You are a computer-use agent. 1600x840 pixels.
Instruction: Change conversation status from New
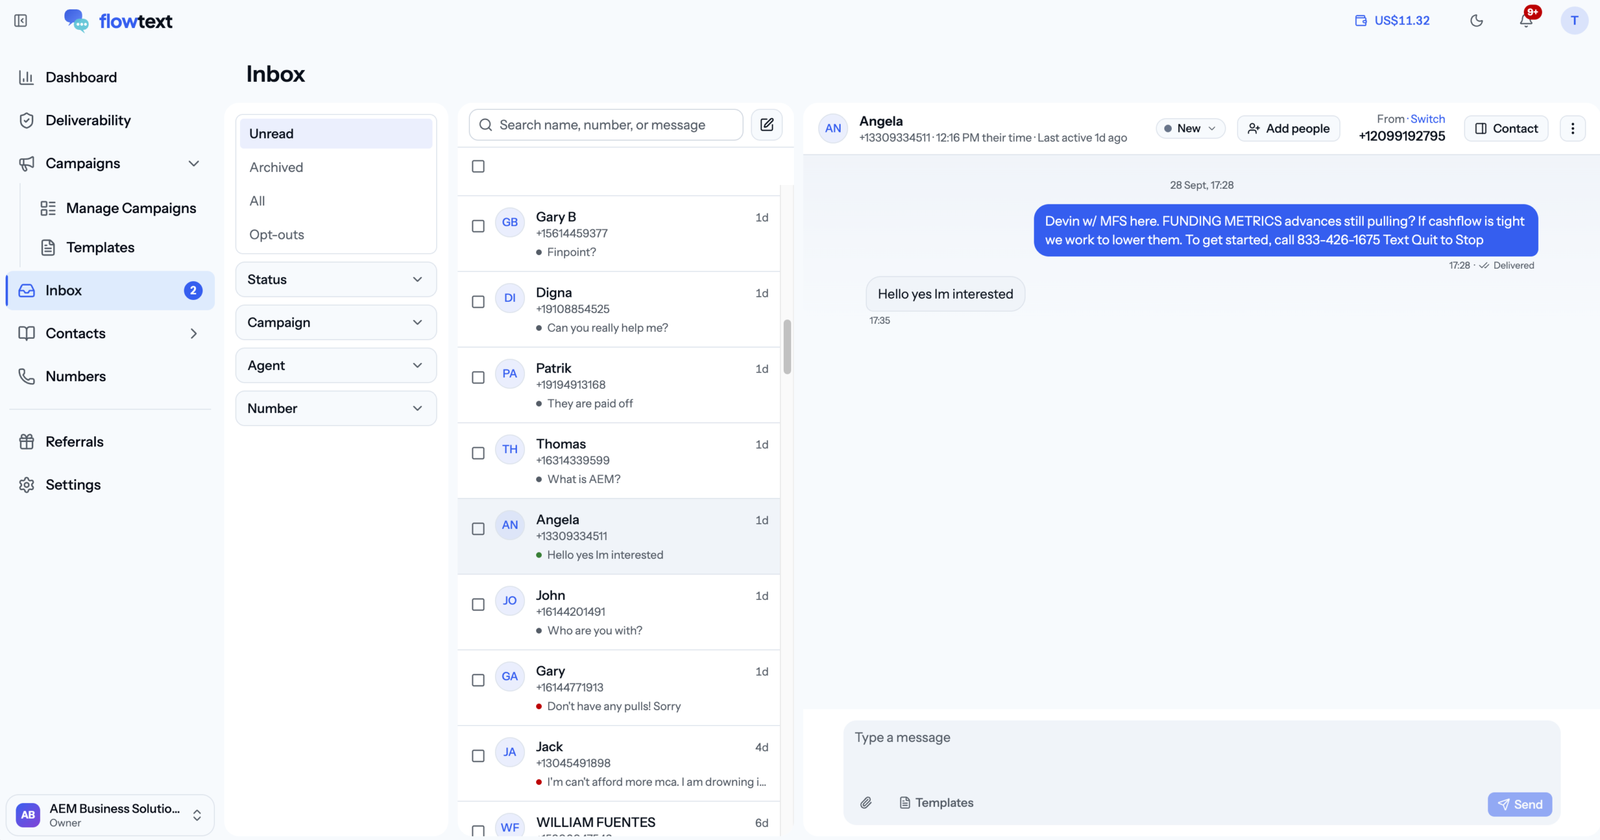[x=1190, y=128]
